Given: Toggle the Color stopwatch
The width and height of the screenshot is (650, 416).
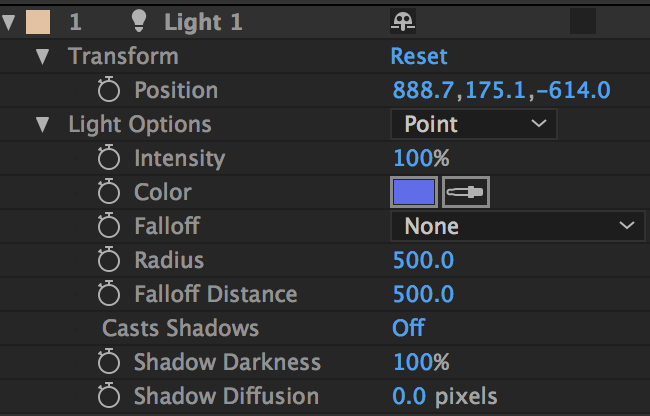Looking at the screenshot, I should 109,191.
